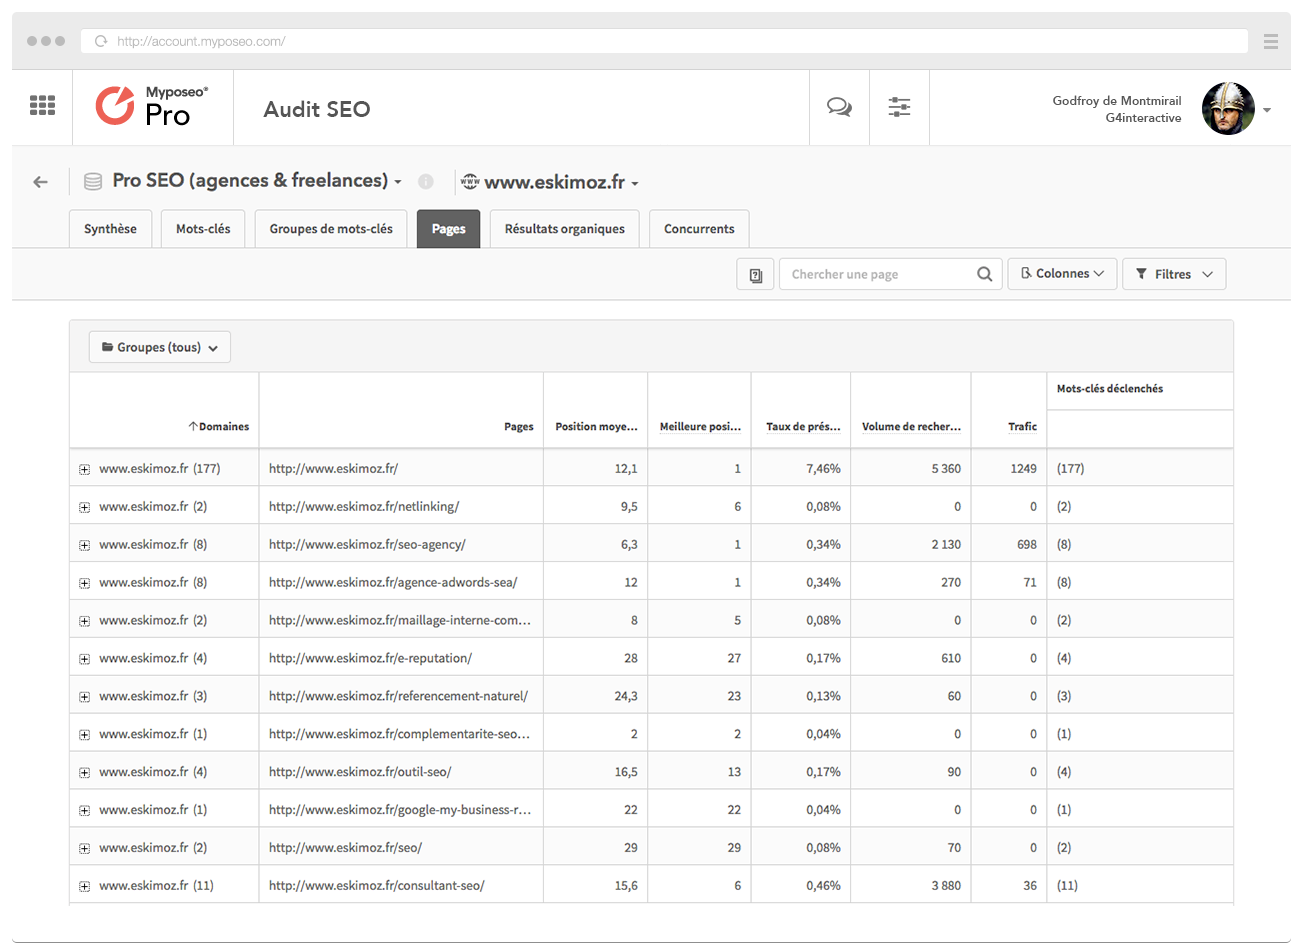Expand the google-my-business row plus icon
Screen dimensions: 1302x952
click(84, 811)
